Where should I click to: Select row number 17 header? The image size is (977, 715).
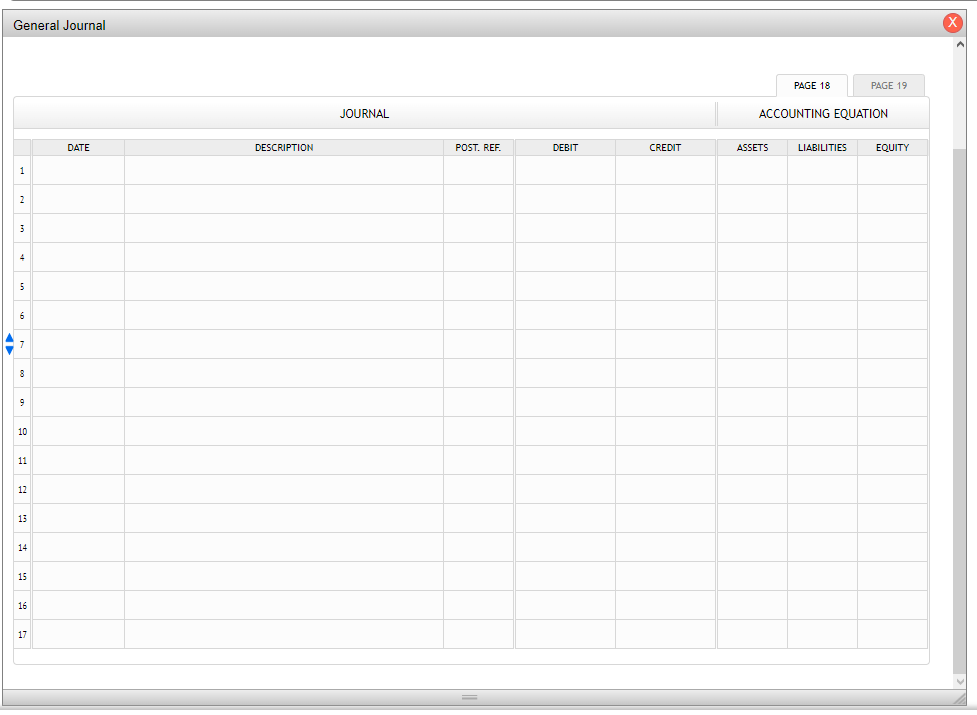tap(22, 634)
